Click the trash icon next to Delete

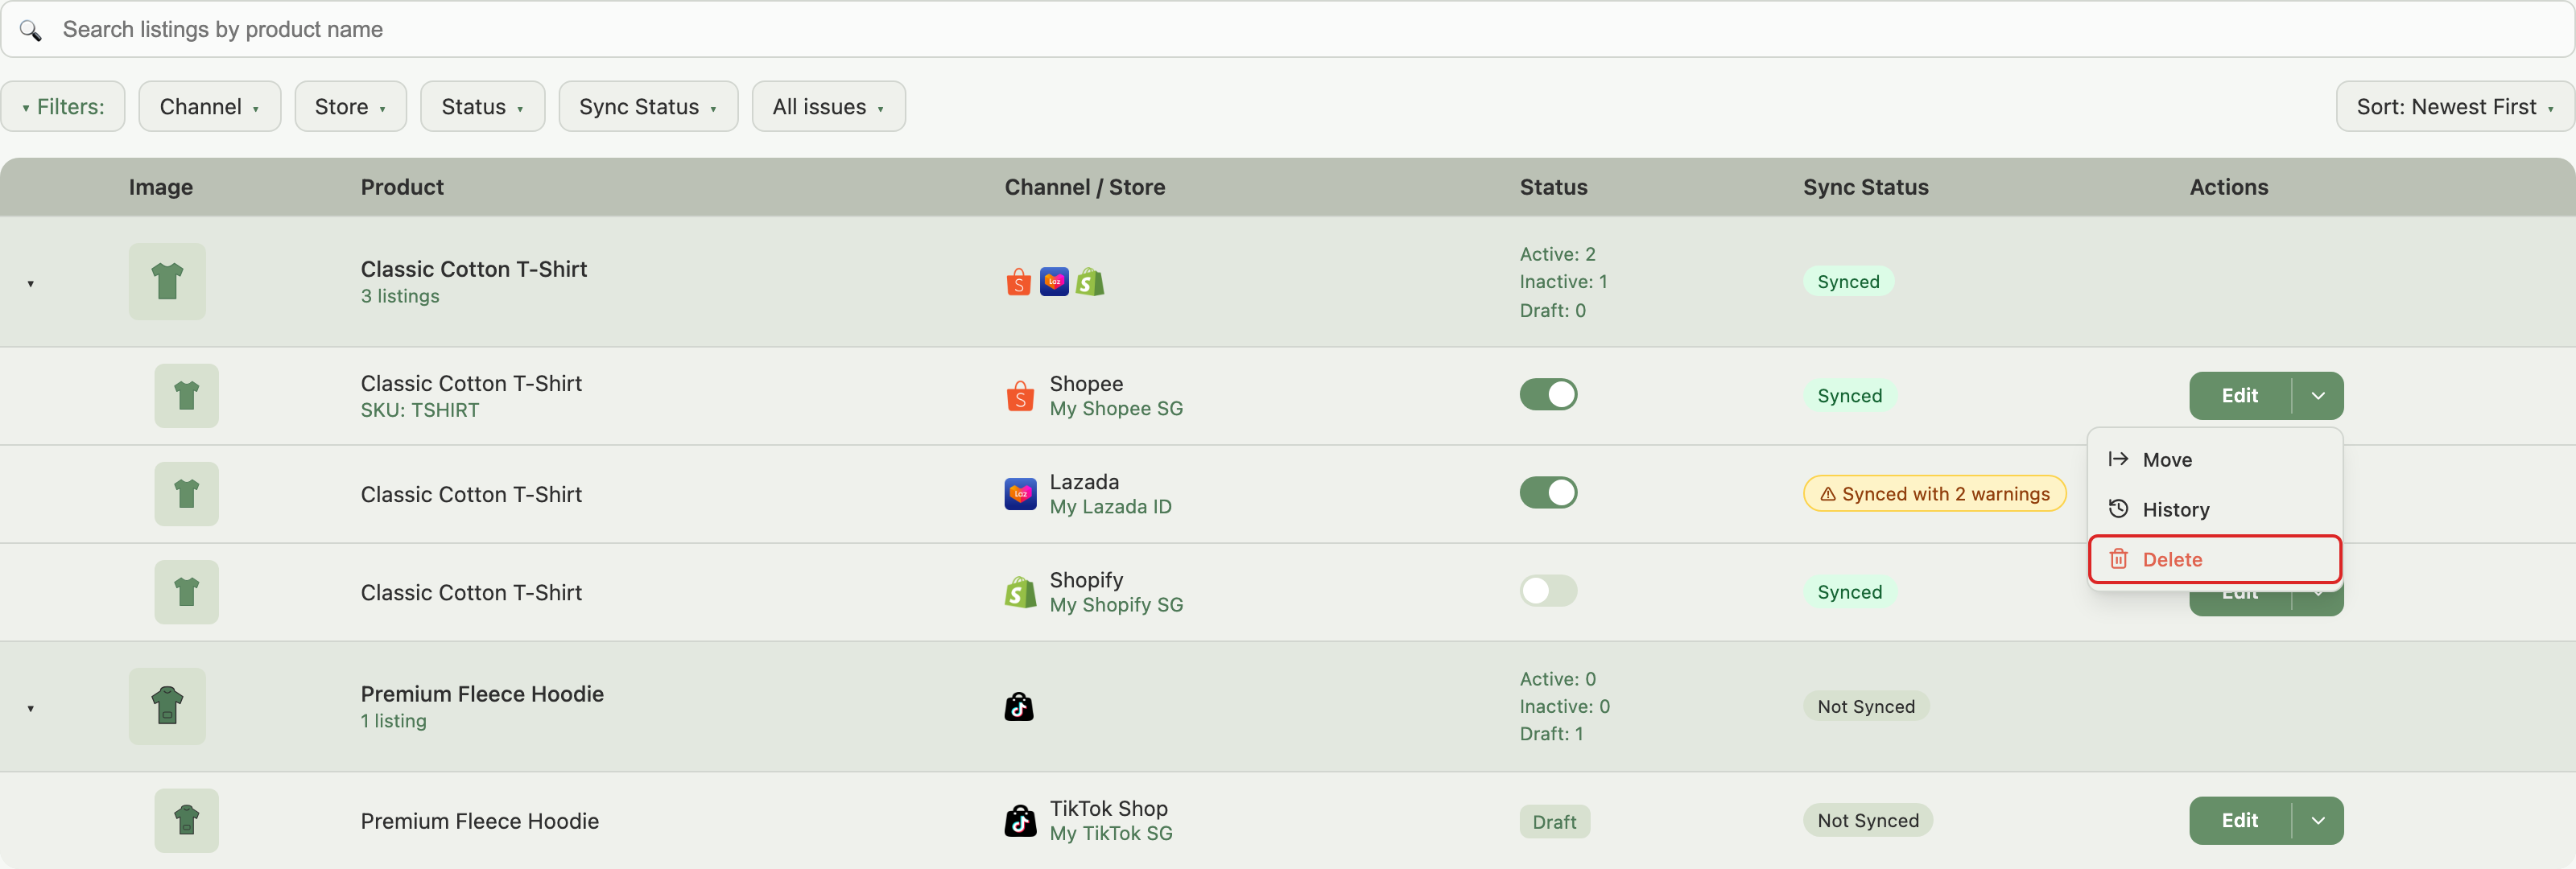click(x=2118, y=559)
